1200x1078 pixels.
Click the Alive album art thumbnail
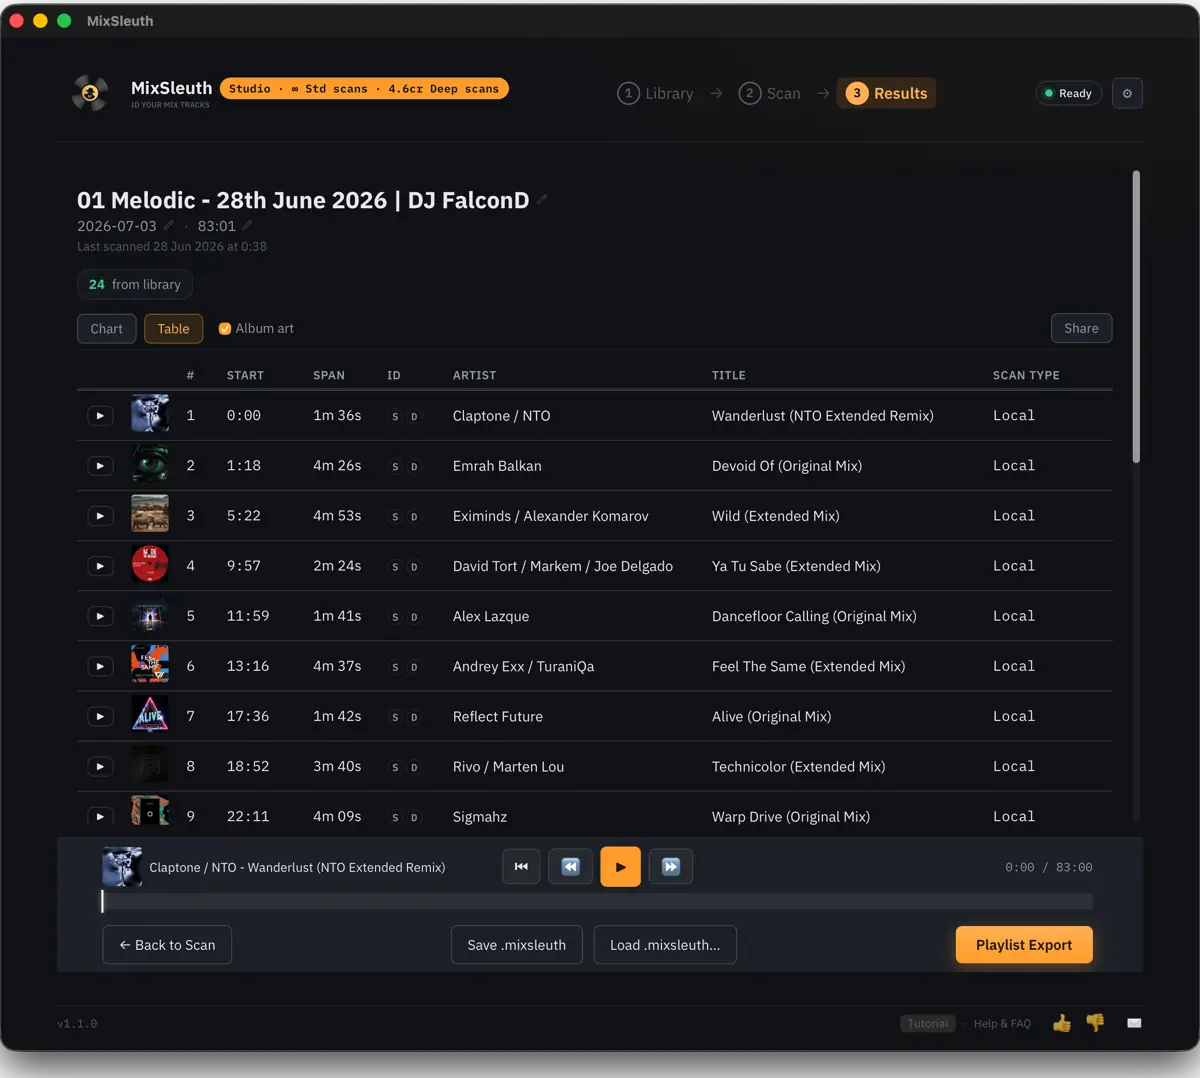pos(150,714)
